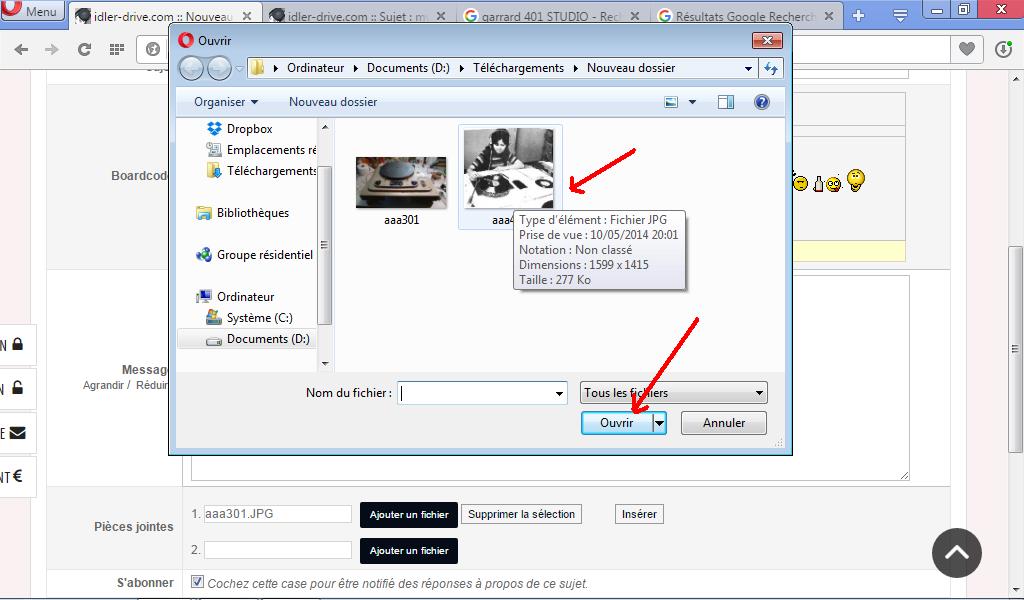The width and height of the screenshot is (1024, 600).
Task: Expand the Nom du fichier dropdown arrow
Action: pos(559,394)
